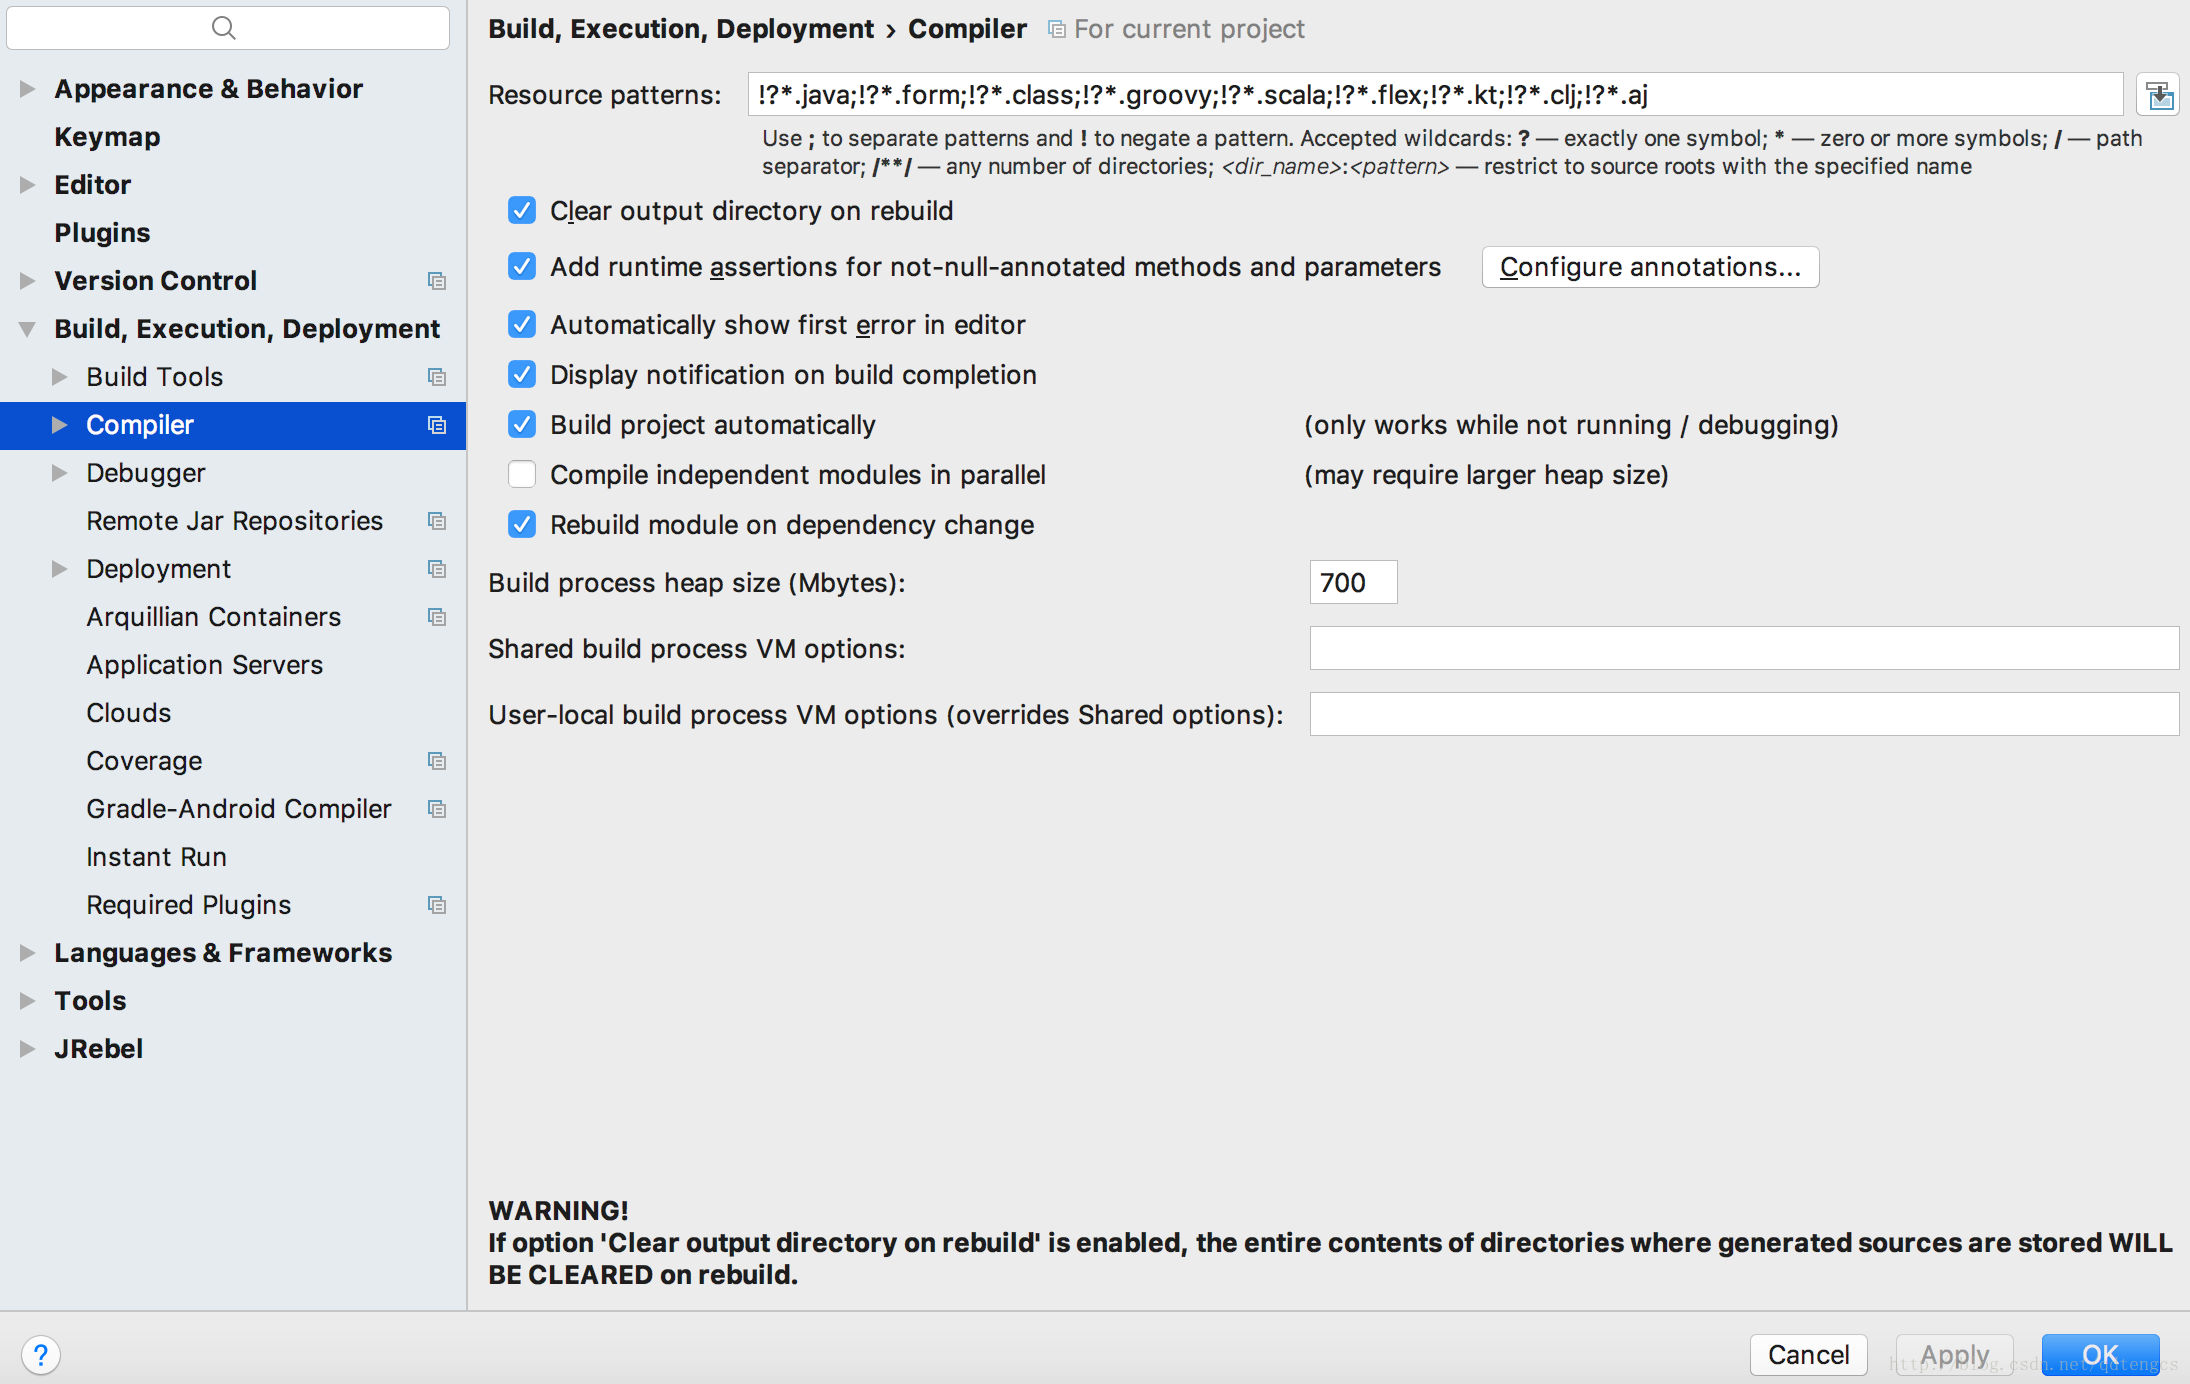Image resolution: width=2190 pixels, height=1384 pixels.
Task: Enable Compile independent modules in parallel
Action: pos(522,474)
